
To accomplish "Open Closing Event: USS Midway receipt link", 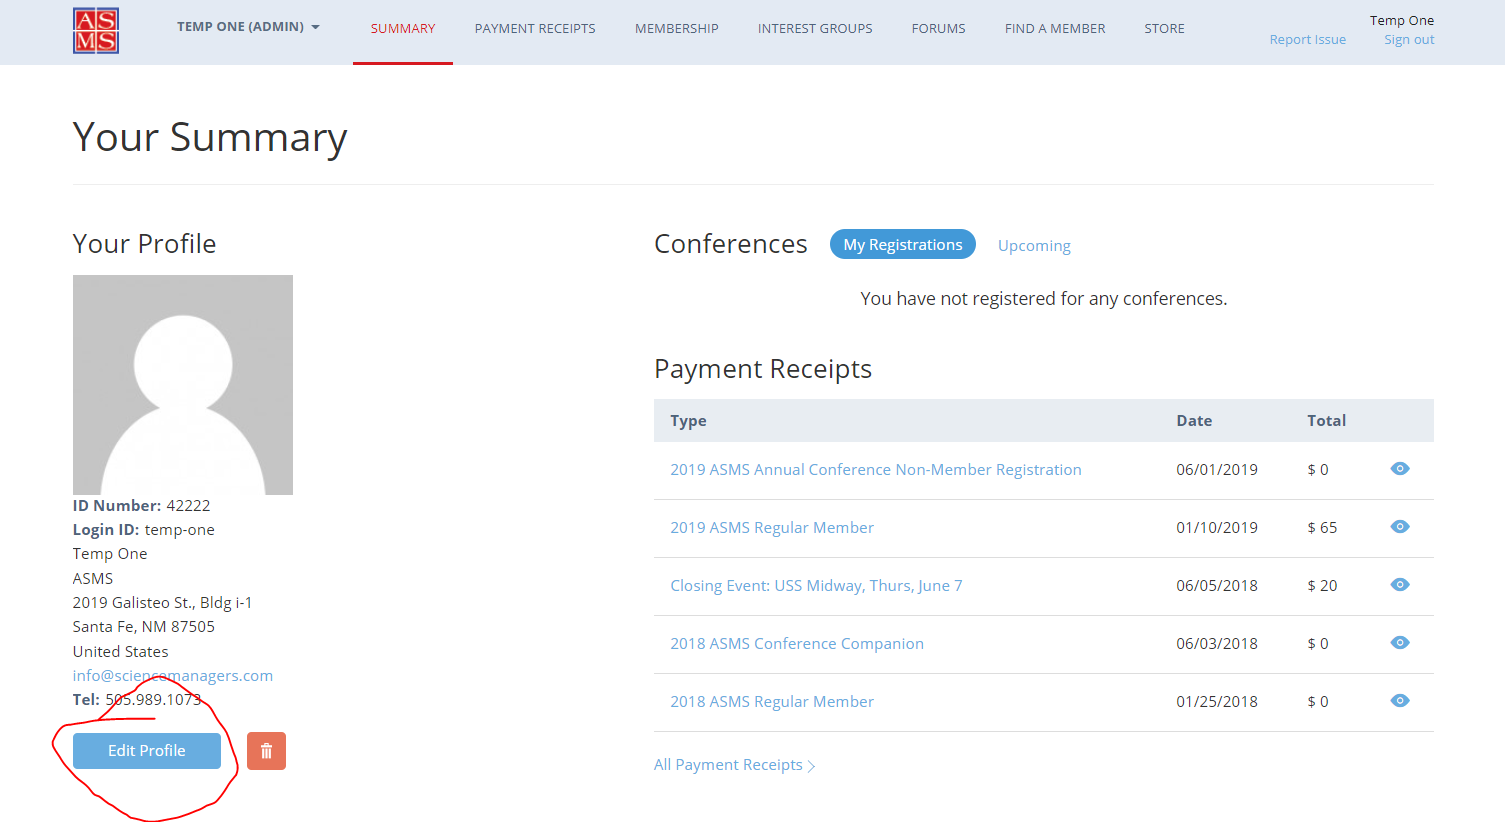I will coord(816,586).
